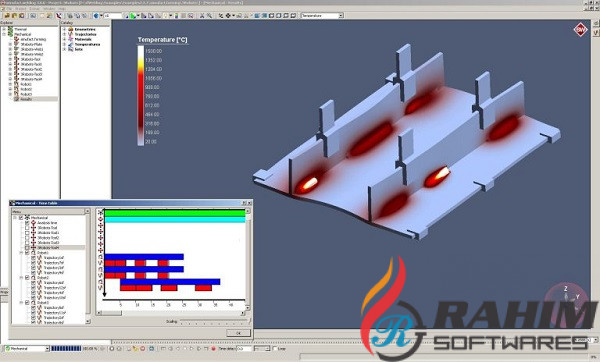Click the Temperatures catalog icon
Viewport: 600px width, 362px height.
click(x=70, y=44)
